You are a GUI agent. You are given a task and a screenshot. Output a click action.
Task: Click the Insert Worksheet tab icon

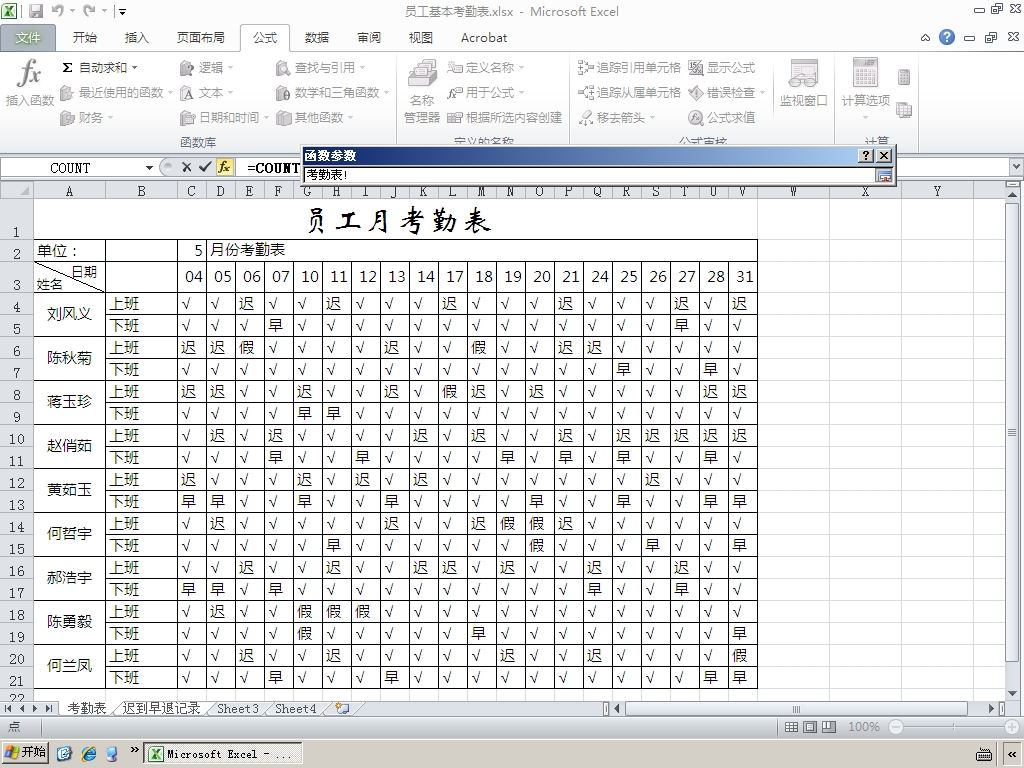342,709
